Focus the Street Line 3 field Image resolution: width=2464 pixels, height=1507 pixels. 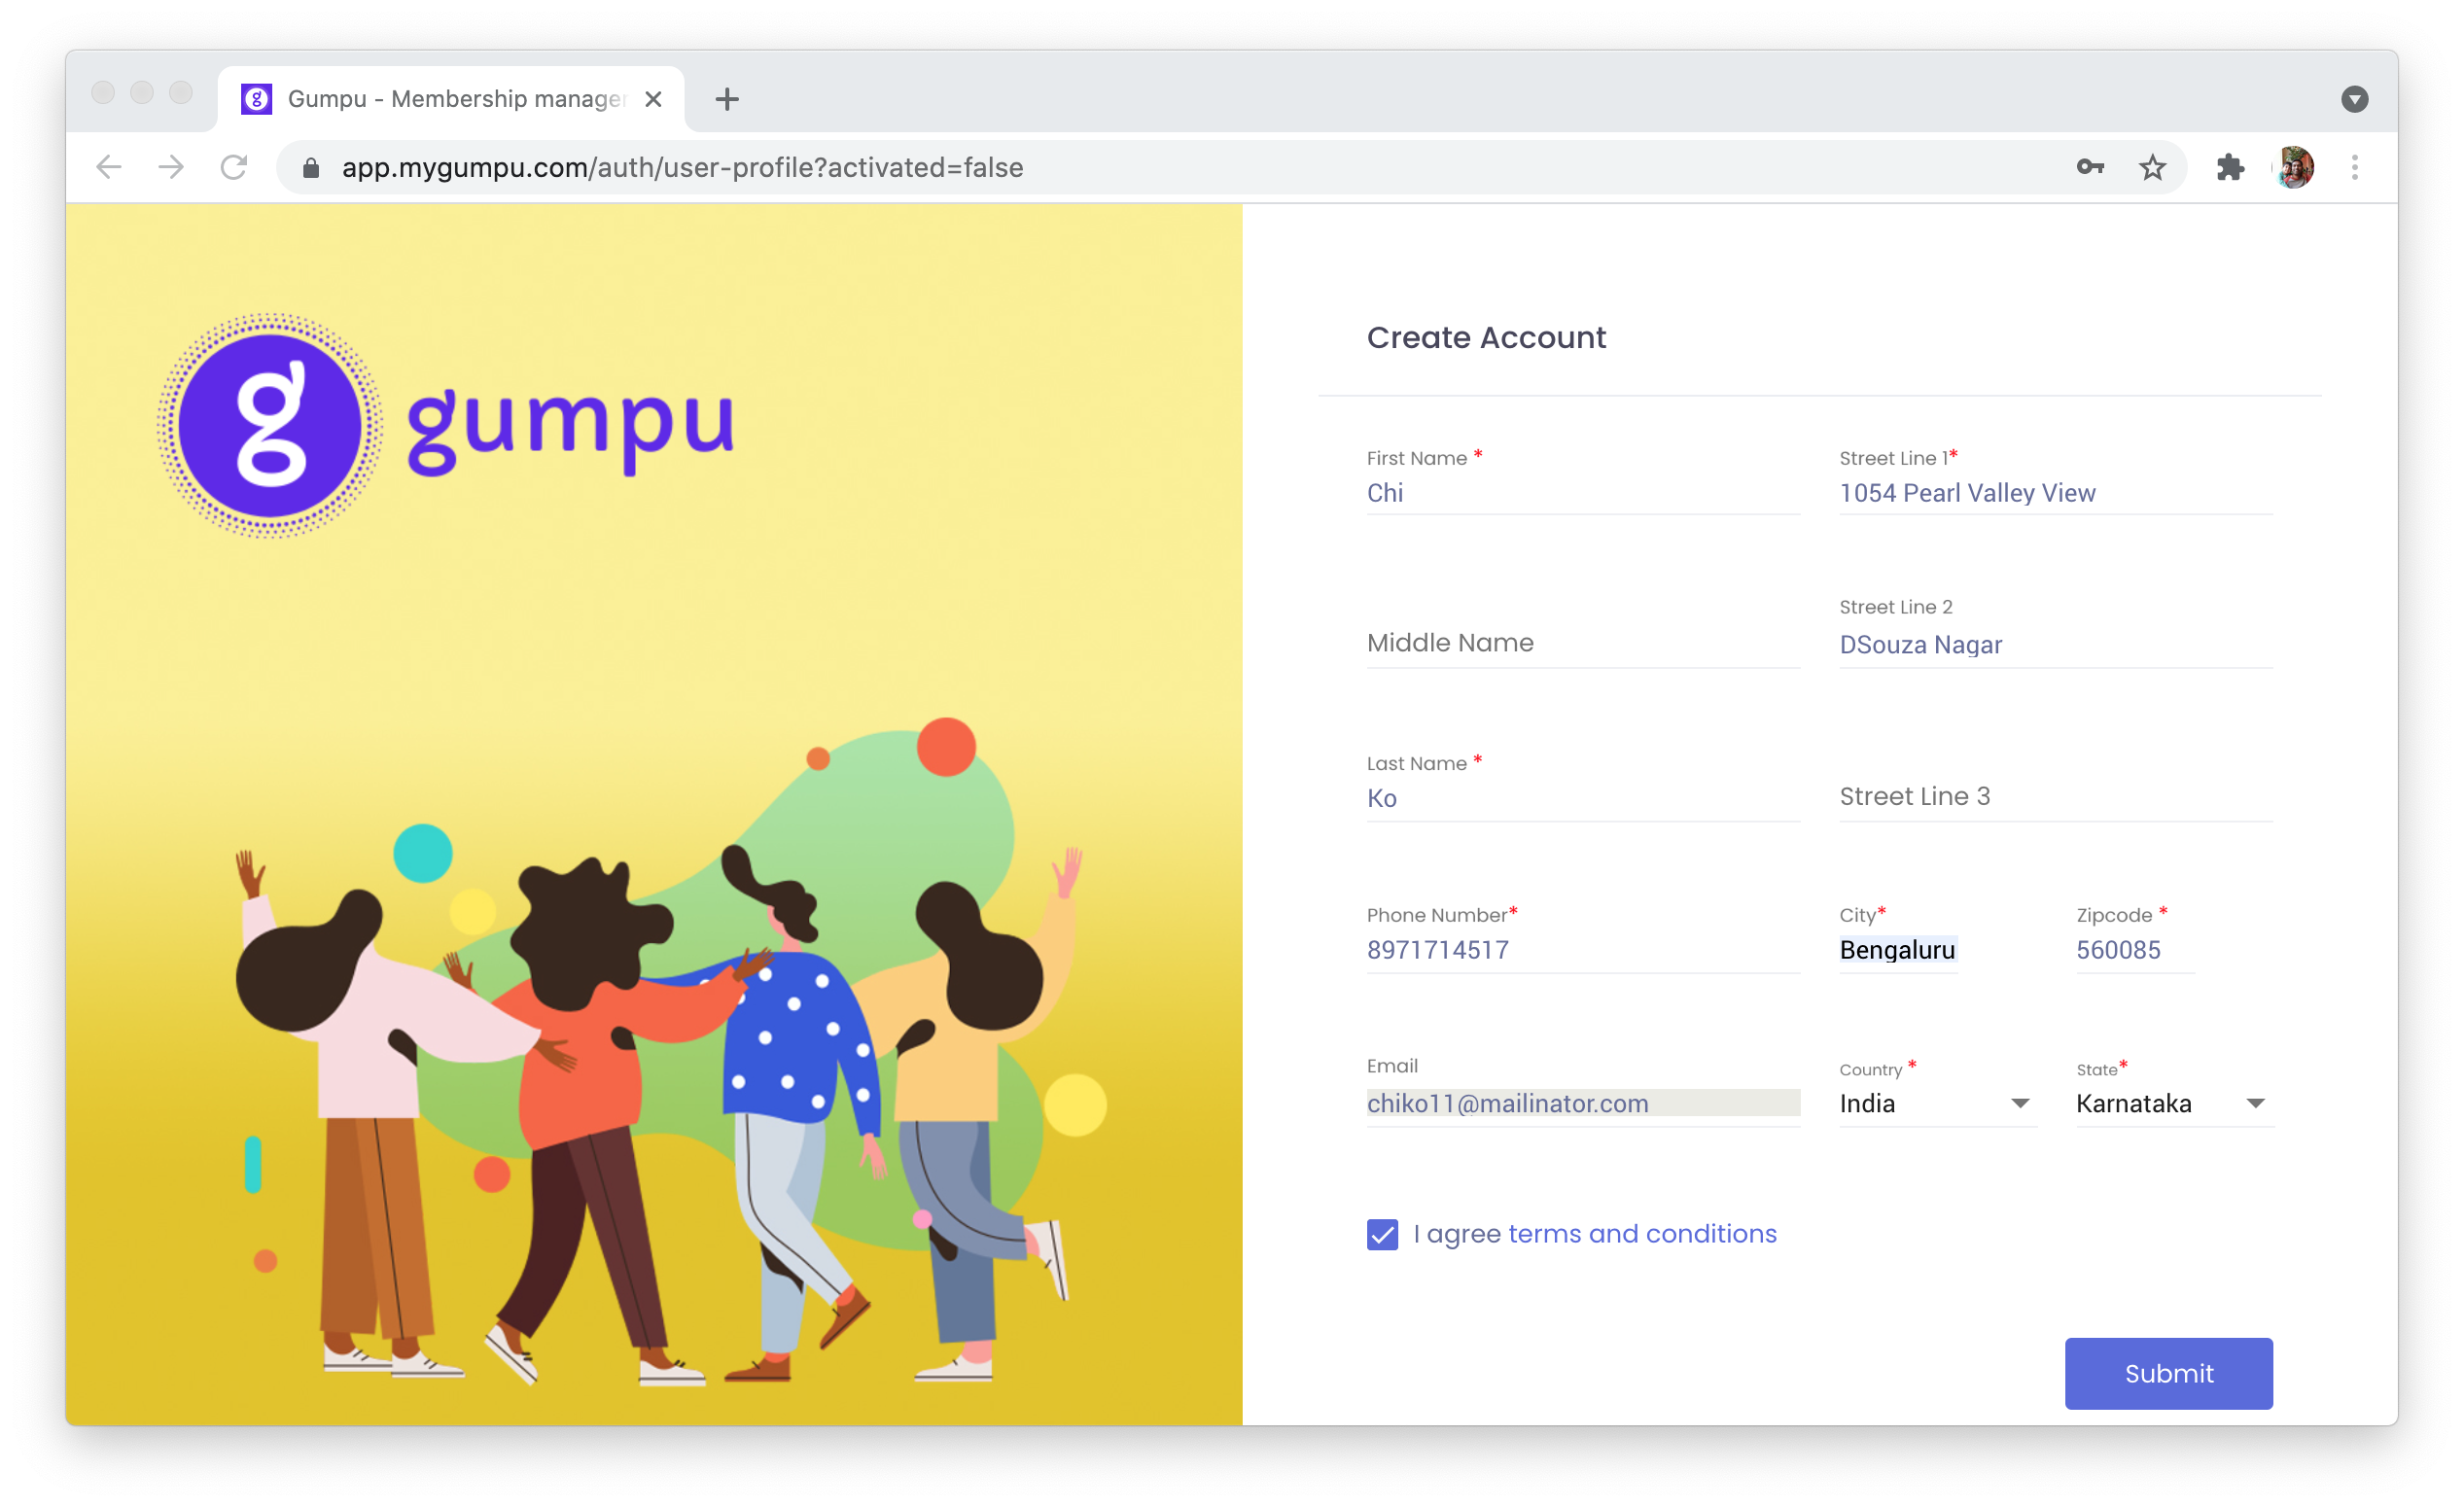(2056, 797)
